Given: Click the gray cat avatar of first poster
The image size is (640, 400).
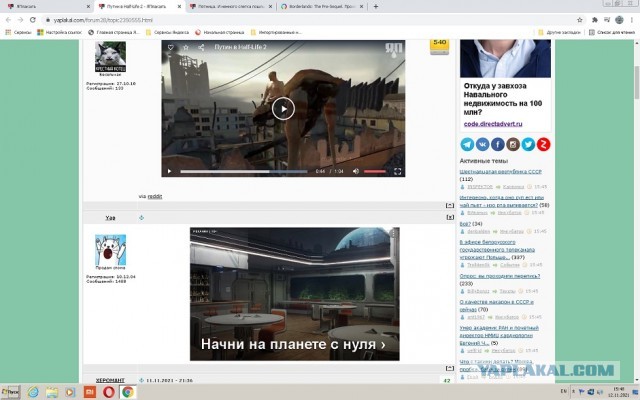Looking at the screenshot, I should pyautogui.click(x=110, y=57).
